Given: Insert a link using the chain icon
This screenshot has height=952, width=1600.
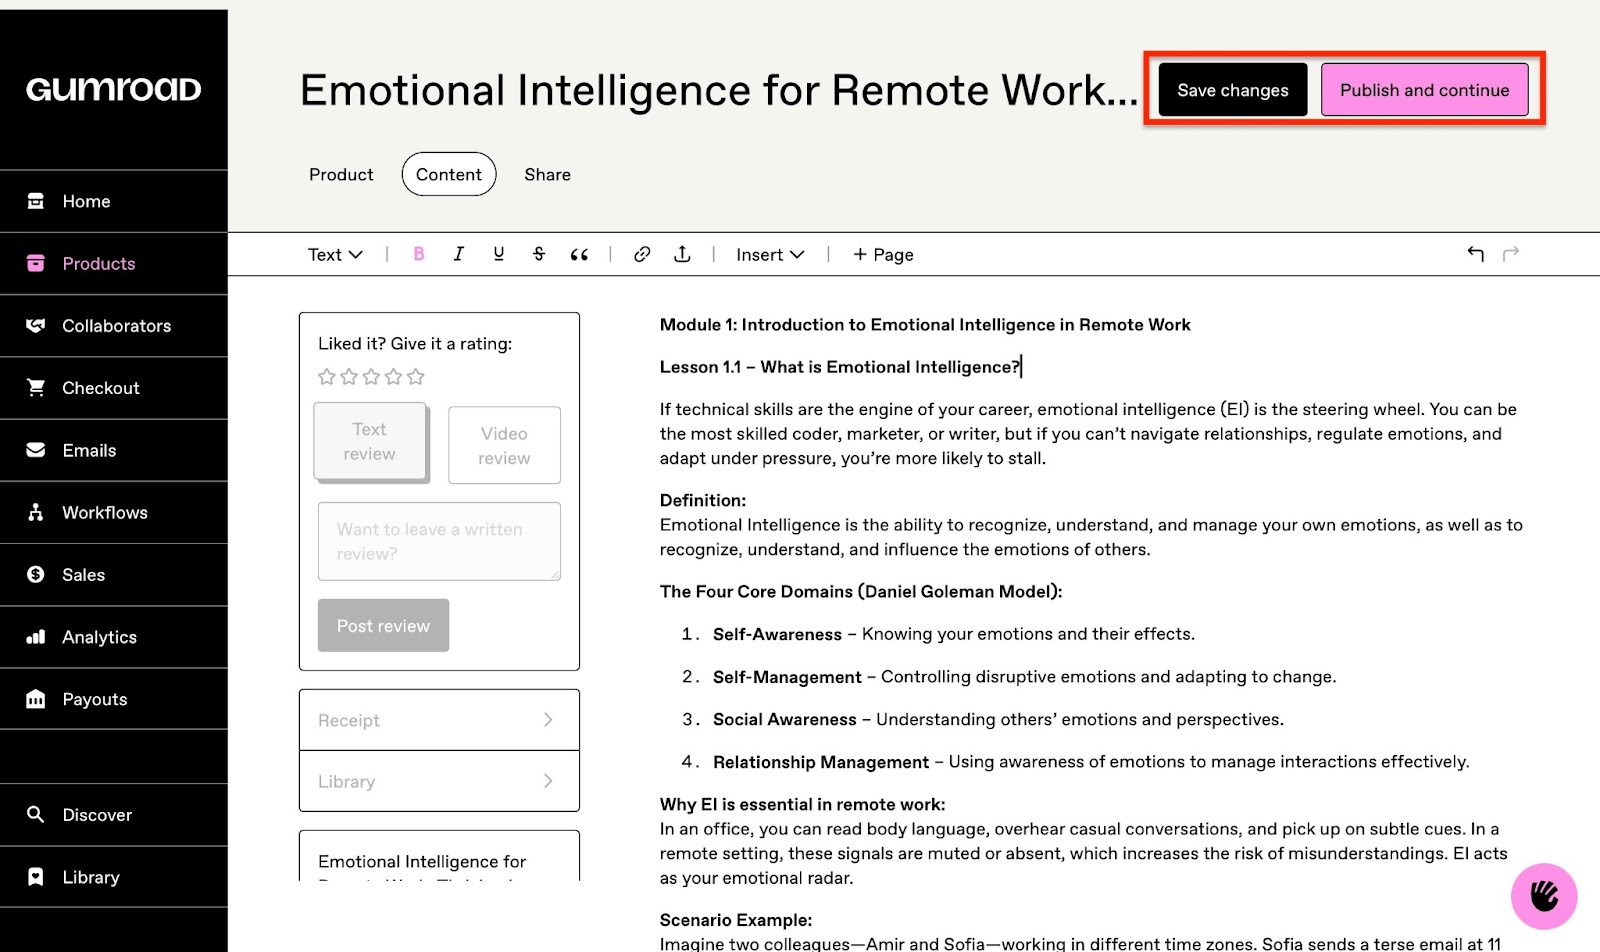Looking at the screenshot, I should click(642, 254).
